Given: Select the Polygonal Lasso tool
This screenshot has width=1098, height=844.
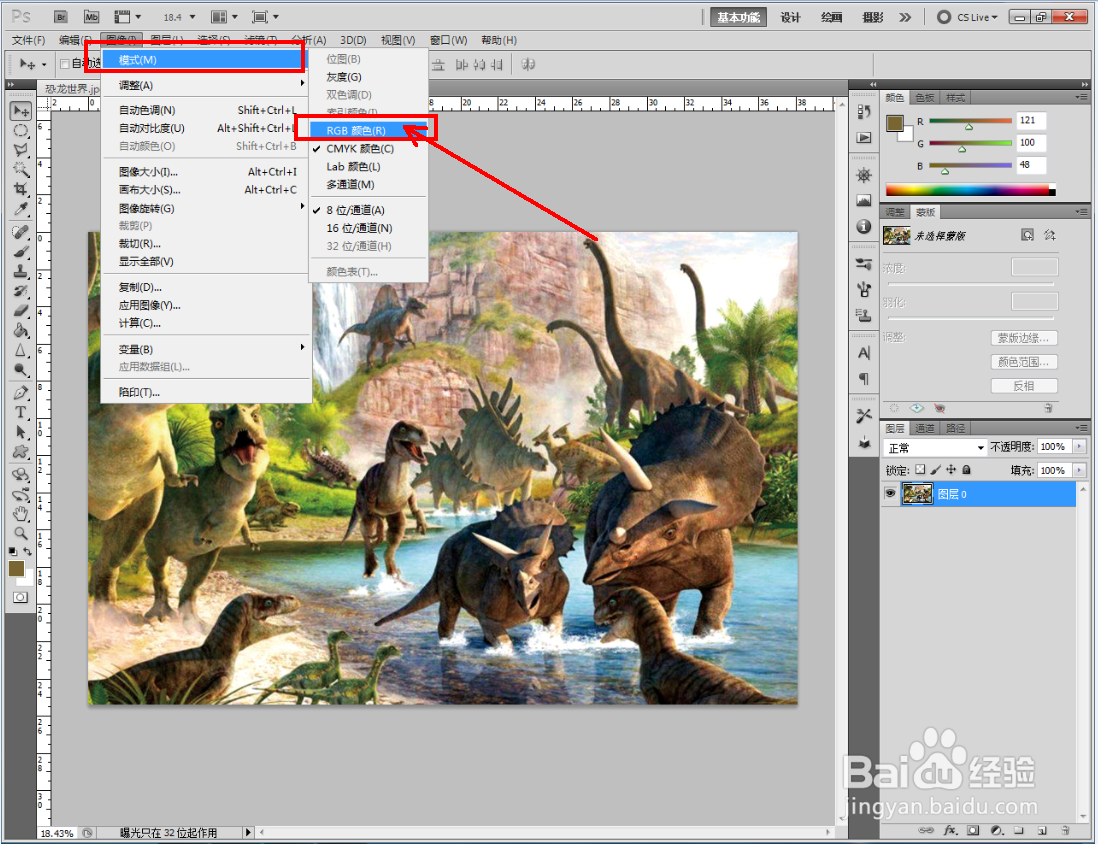Looking at the screenshot, I should [21, 150].
